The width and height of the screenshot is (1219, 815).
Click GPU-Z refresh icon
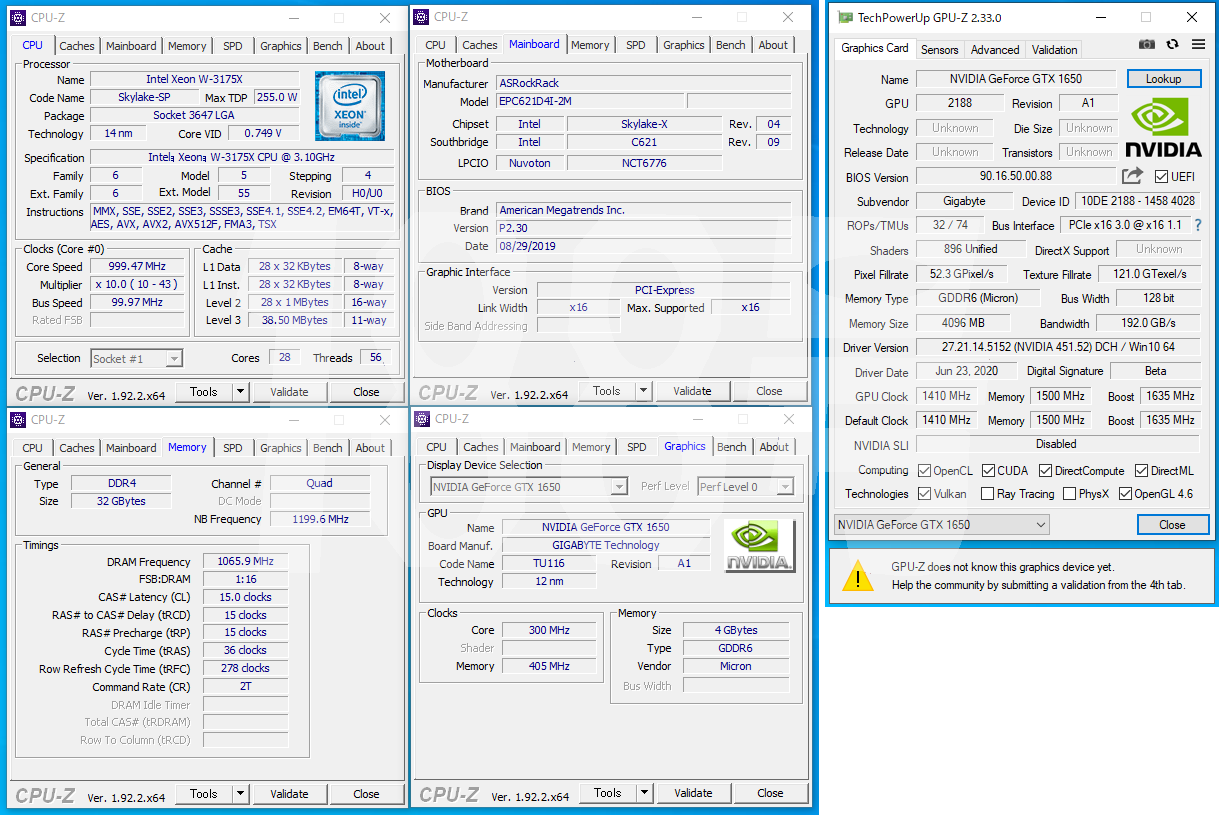[x=1172, y=45]
